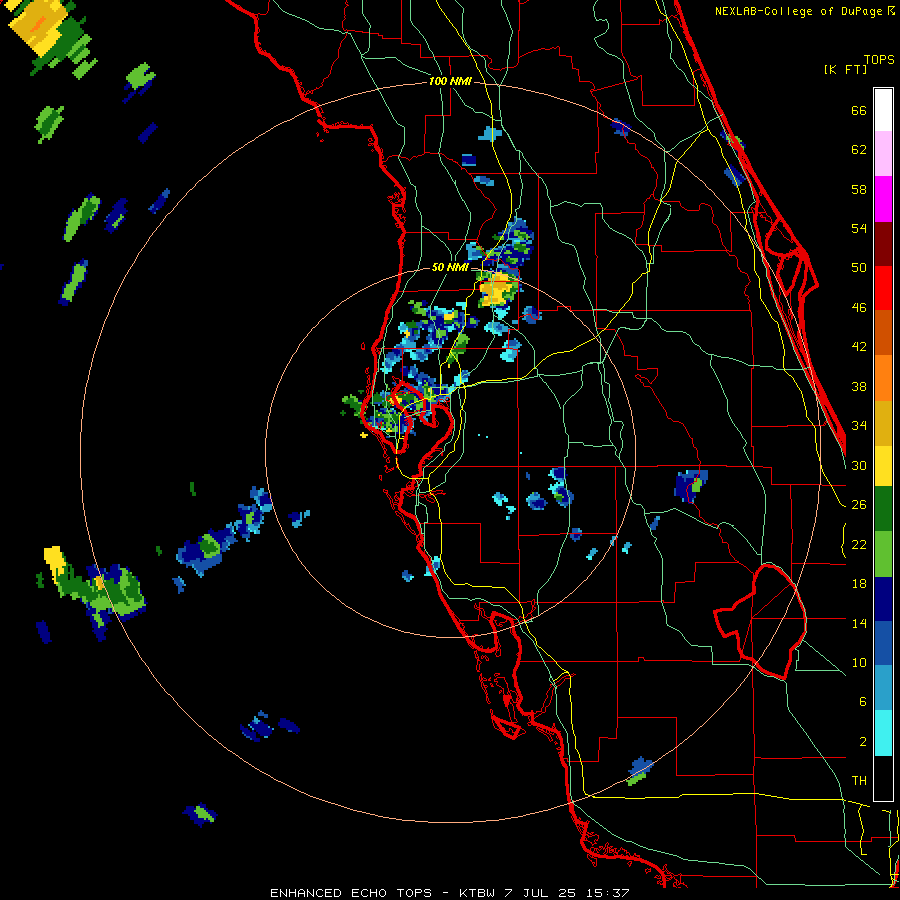Select the gold legend swatch near 34

(x=883, y=423)
